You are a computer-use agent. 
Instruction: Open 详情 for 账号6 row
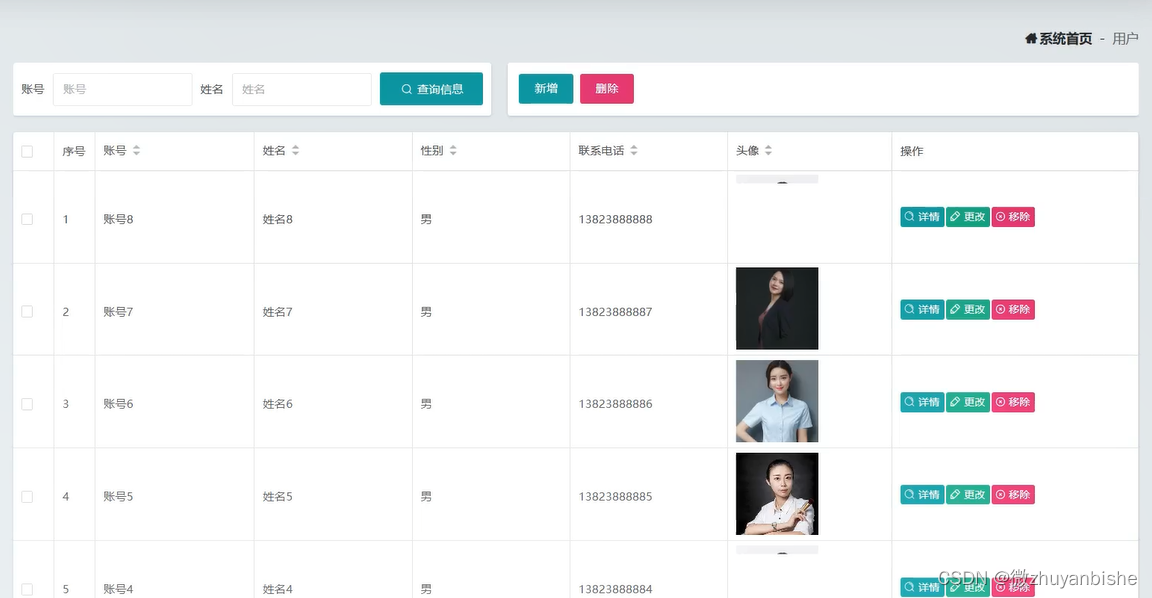coord(922,402)
